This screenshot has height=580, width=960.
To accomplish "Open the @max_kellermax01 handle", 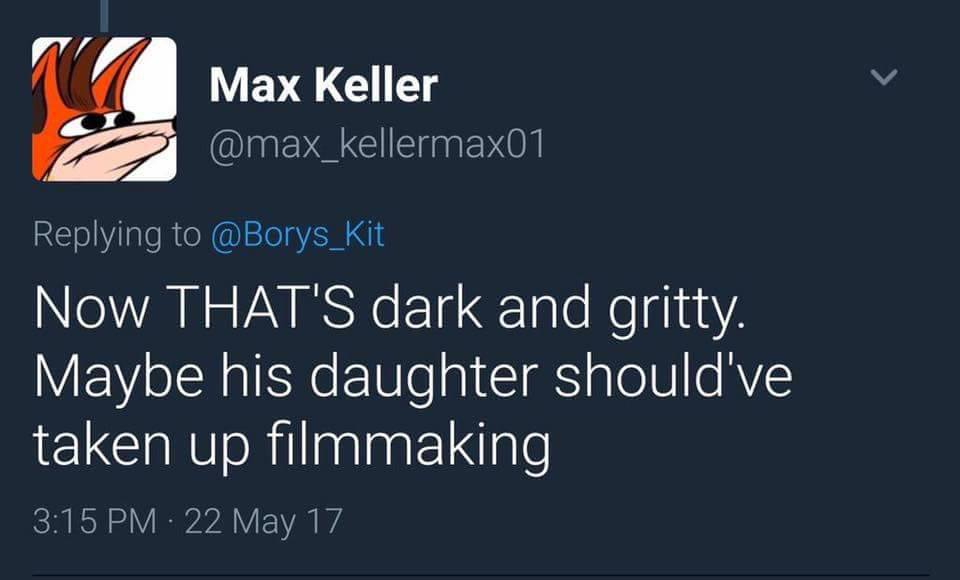I will (377, 147).
